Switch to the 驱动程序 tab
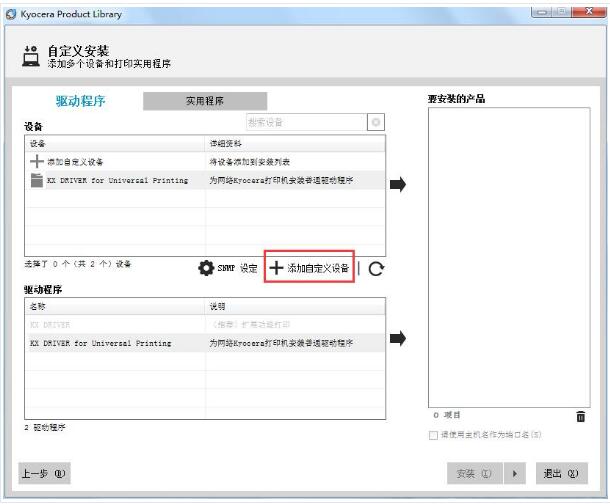The height and width of the screenshot is (504, 610). (x=81, y=101)
